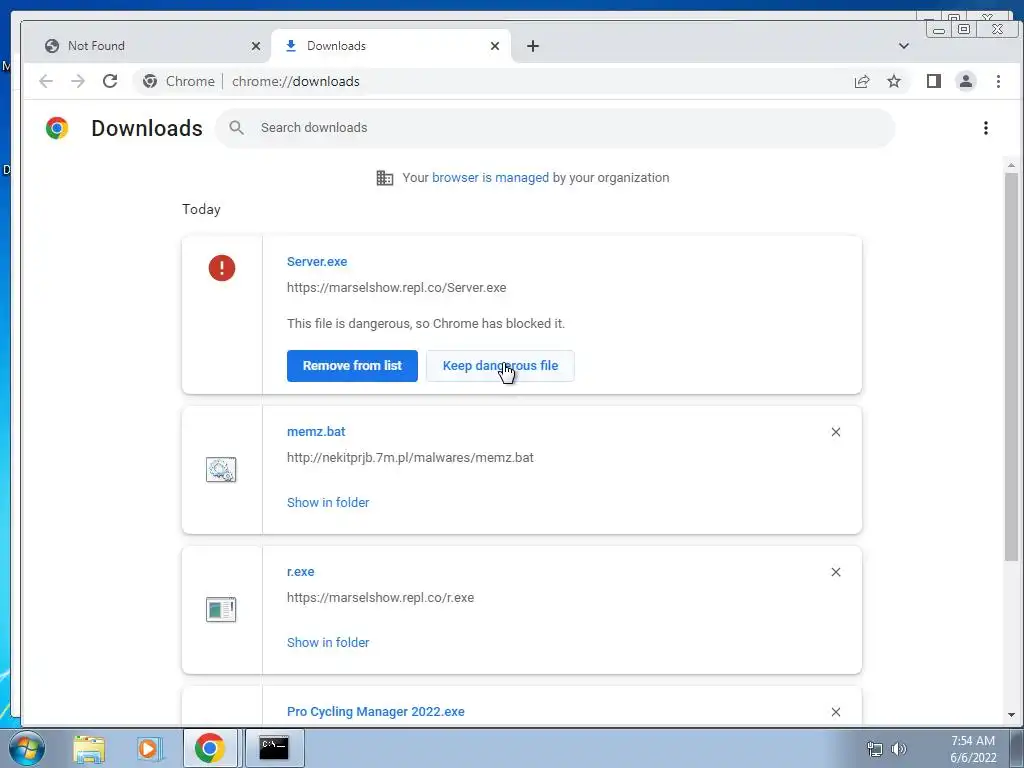The image size is (1024, 768).
Task: Click the dangerous file blocked message
Action: (x=426, y=324)
